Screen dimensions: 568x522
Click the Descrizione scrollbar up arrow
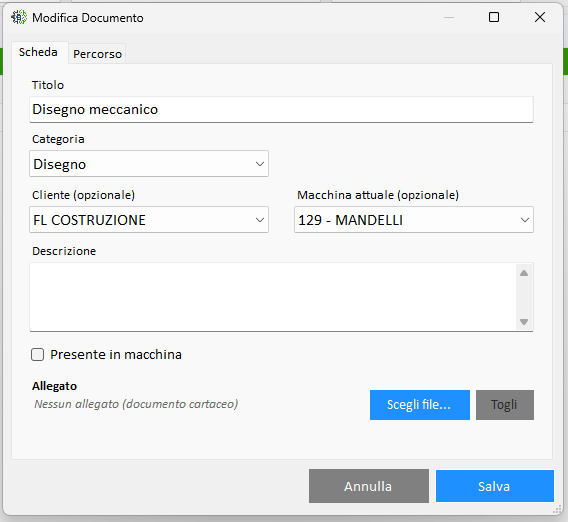point(524,273)
